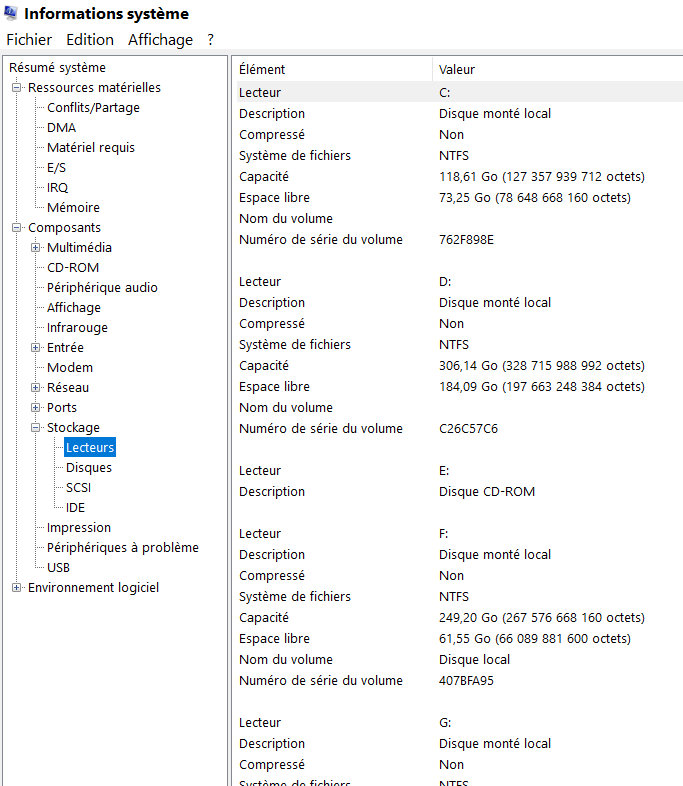Select IDE tree item
Screen dimensions: 683x786
[75, 508]
